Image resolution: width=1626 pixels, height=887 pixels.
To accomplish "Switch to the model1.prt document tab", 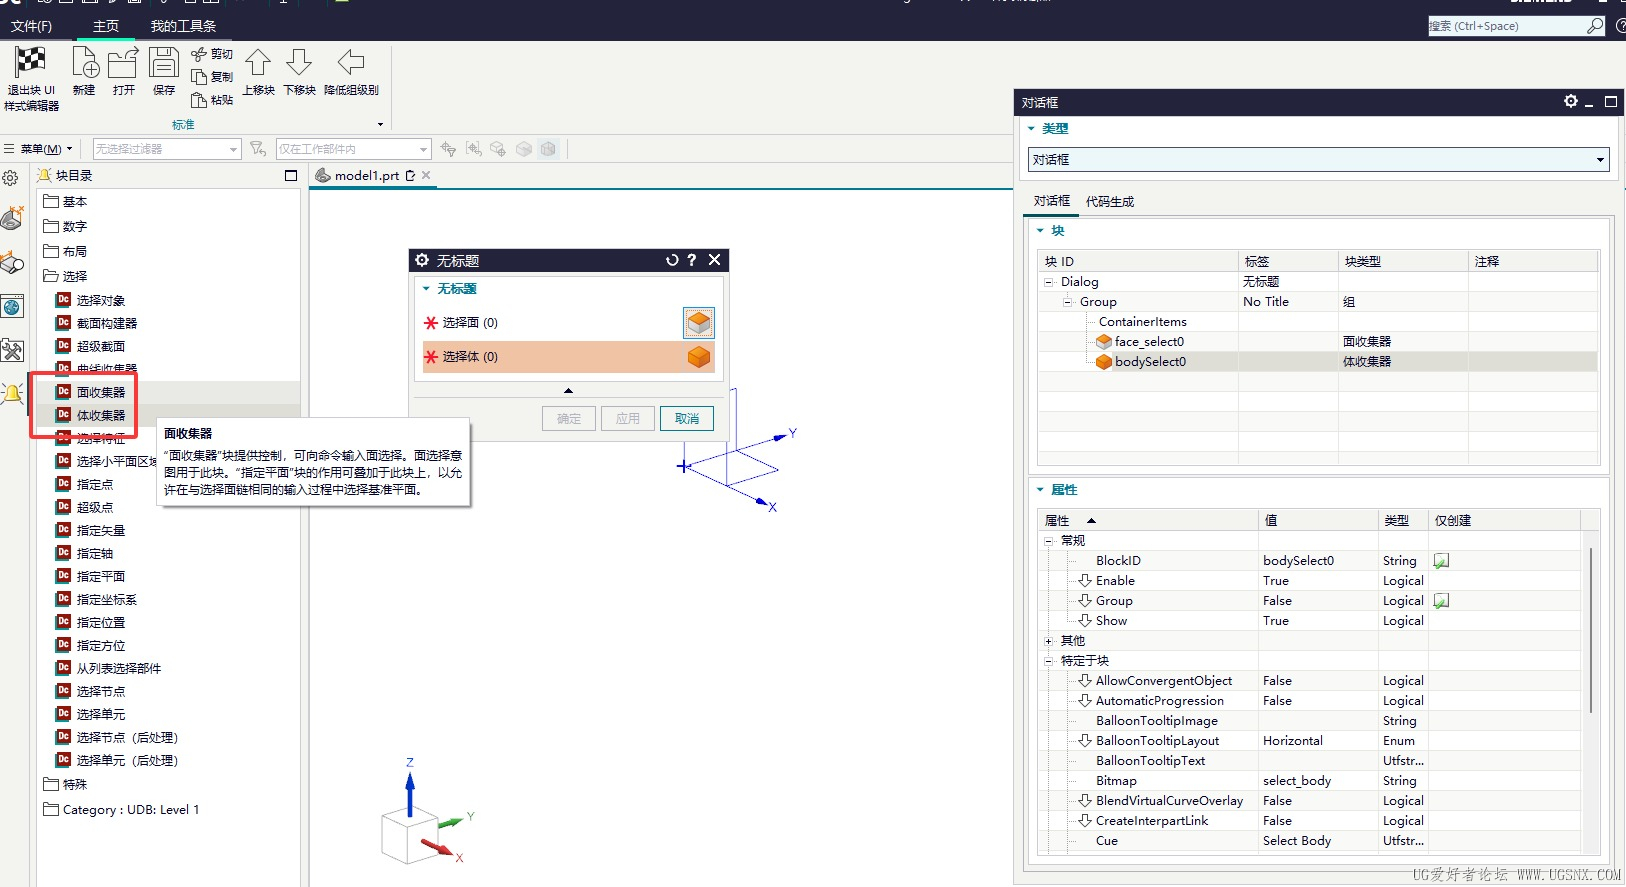I will coord(366,176).
